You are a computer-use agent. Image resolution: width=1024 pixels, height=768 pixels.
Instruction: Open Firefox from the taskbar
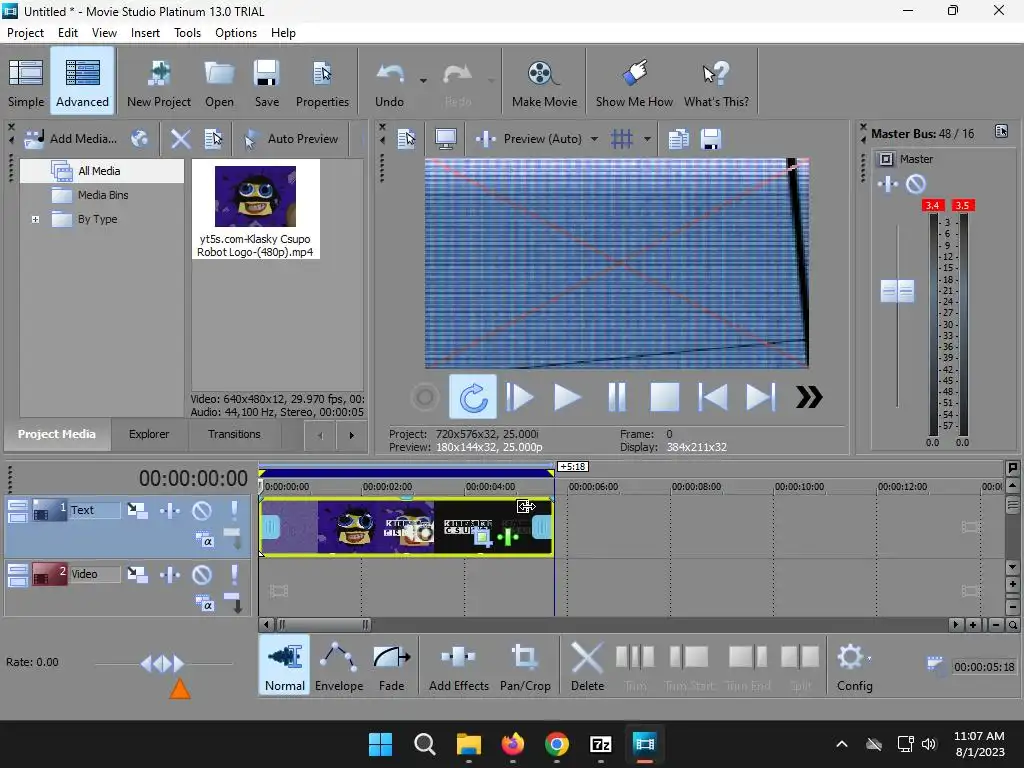tap(513, 744)
